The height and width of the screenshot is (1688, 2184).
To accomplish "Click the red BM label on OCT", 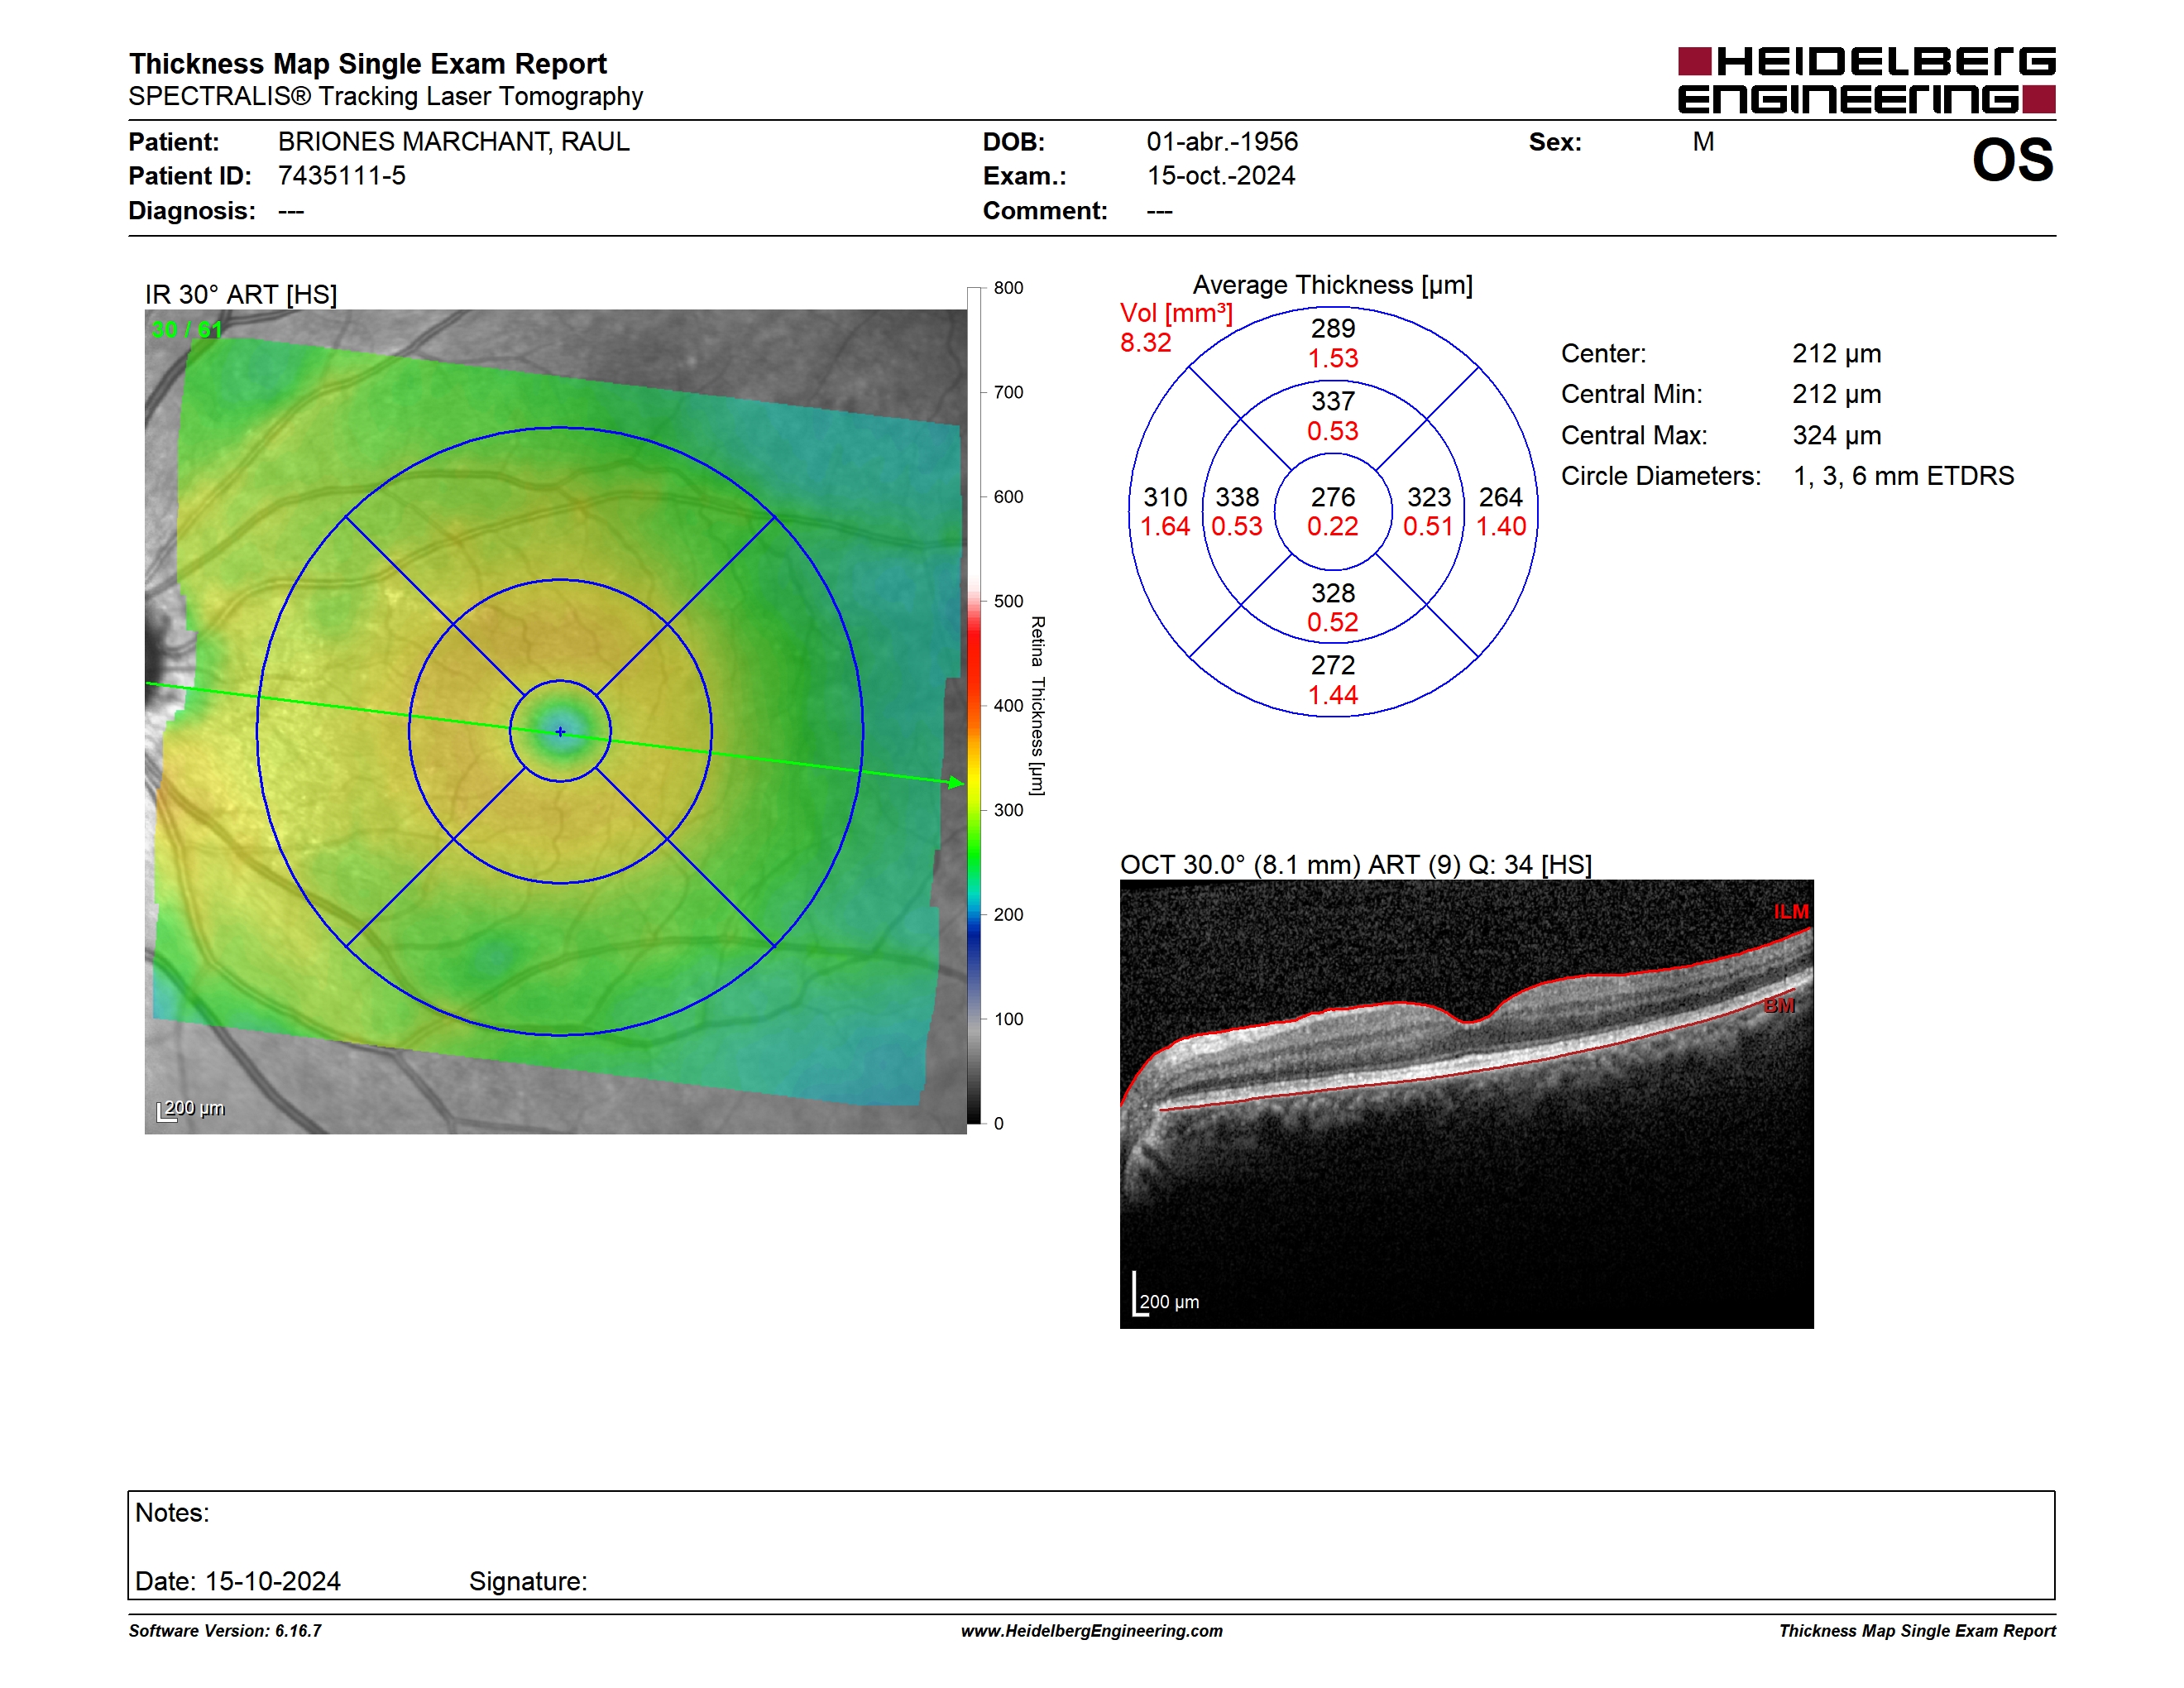I will pos(1779,1005).
